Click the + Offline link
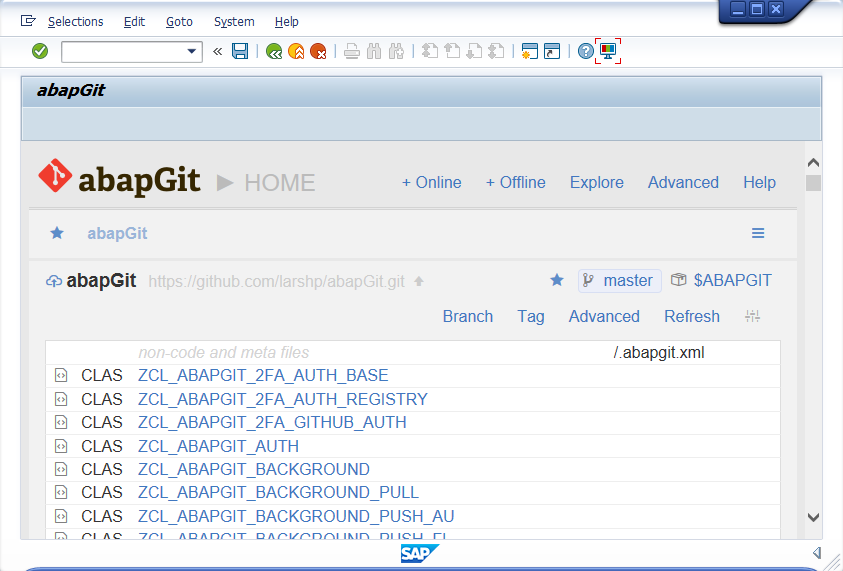Screen dimensions: 843x571 516,182
